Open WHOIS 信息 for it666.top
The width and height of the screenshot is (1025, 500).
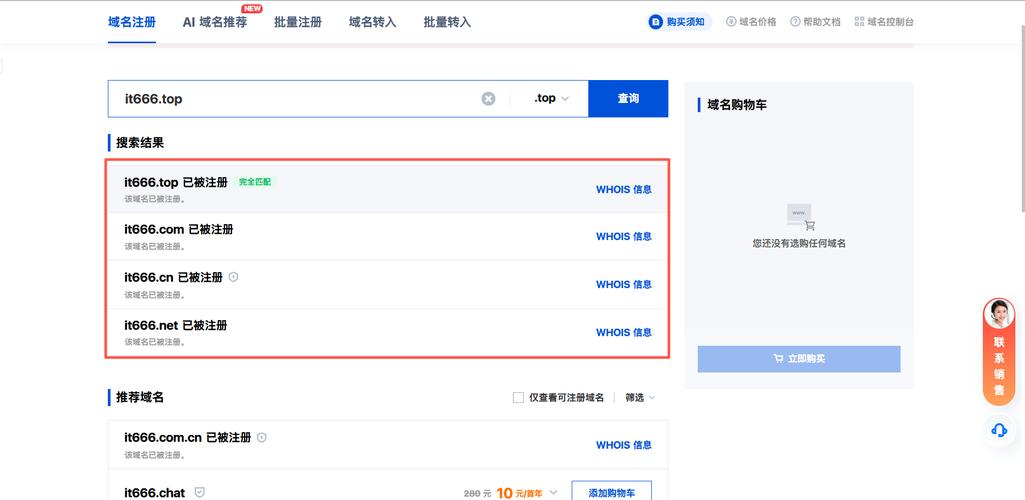click(624, 190)
